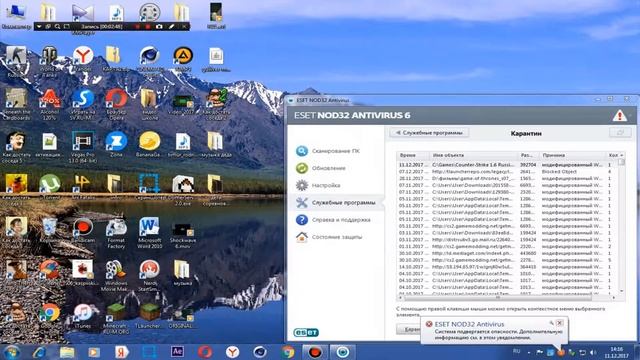640x360 pixels.
Task: Click the World of Tanks desktop shortcut
Action: (49, 61)
